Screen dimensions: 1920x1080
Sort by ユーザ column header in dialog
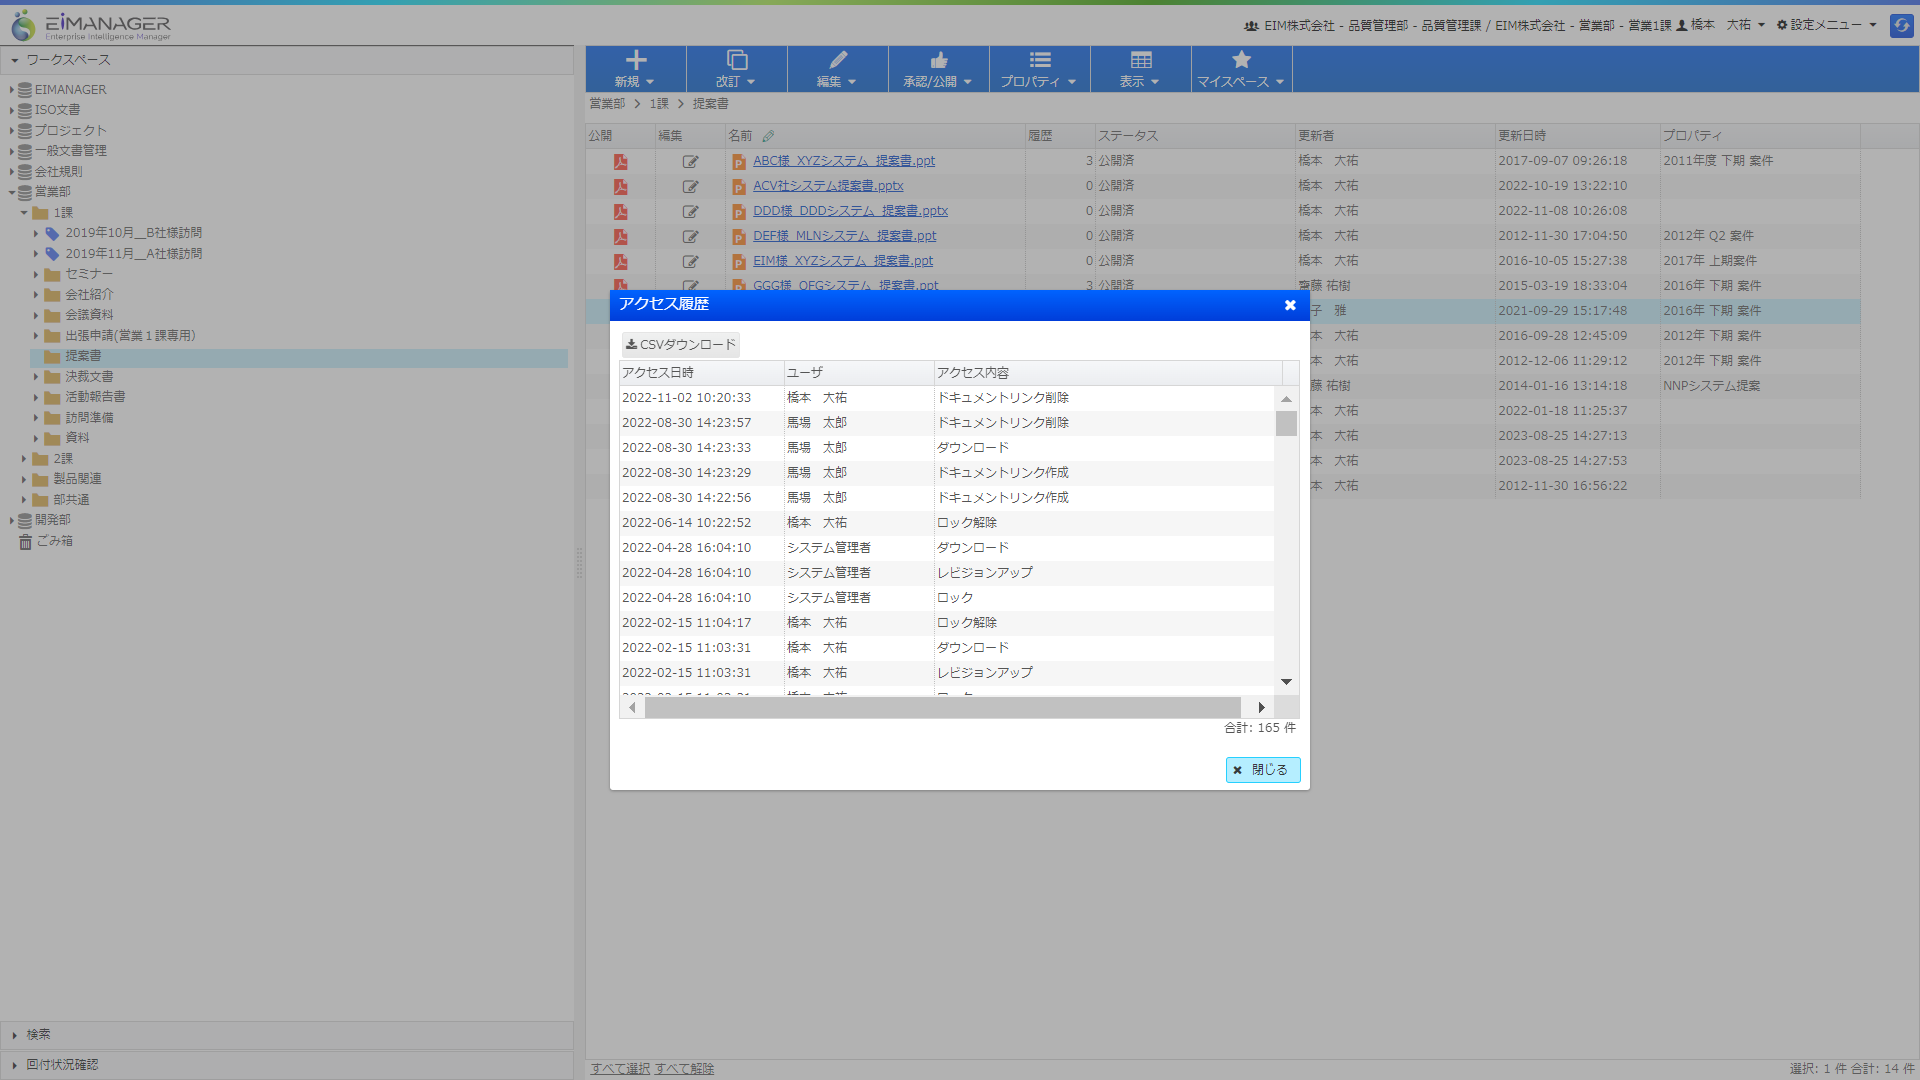[x=859, y=373]
